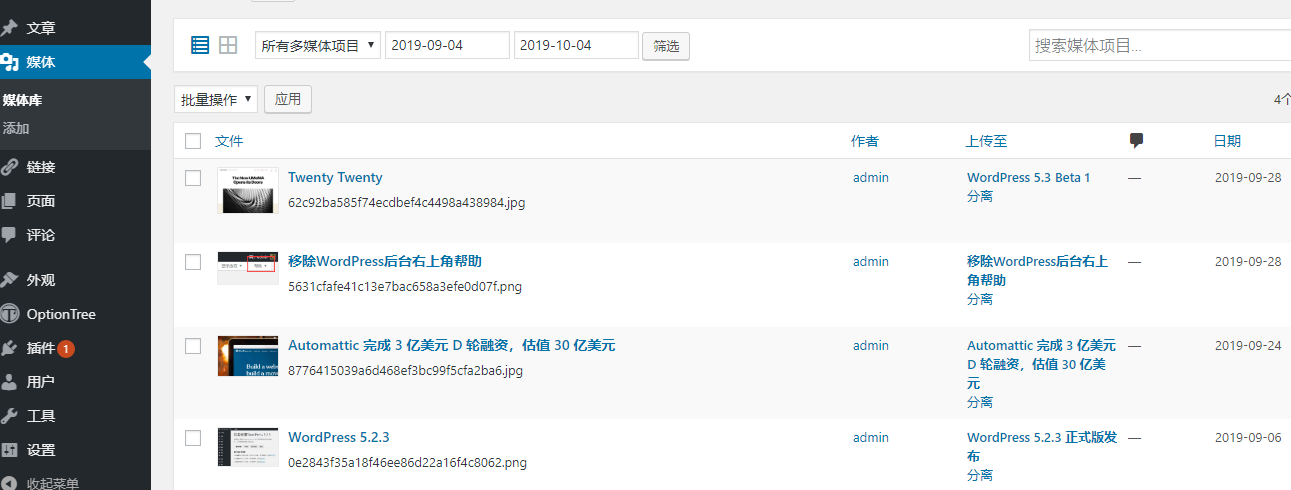Click the media icon beside 媒体
The image size is (1291, 490).
pos(10,62)
